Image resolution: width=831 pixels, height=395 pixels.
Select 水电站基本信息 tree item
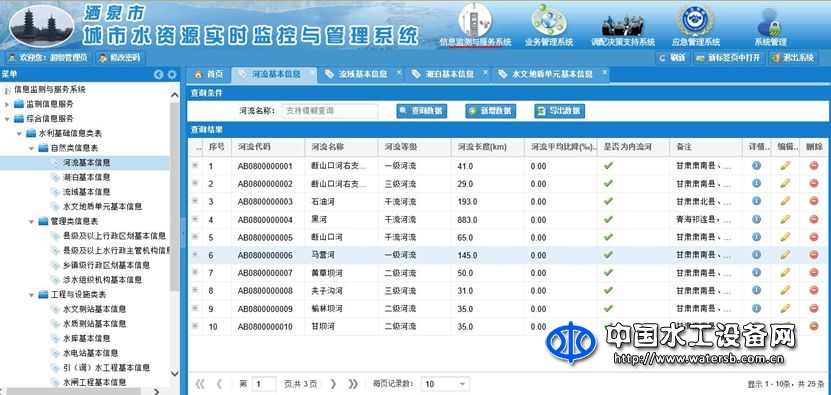coord(91,353)
